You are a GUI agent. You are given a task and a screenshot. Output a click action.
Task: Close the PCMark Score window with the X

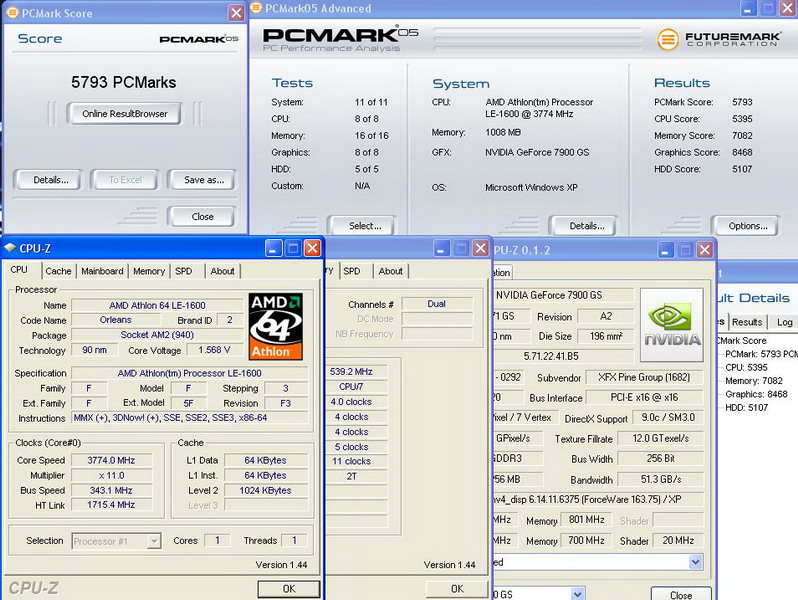[x=236, y=13]
